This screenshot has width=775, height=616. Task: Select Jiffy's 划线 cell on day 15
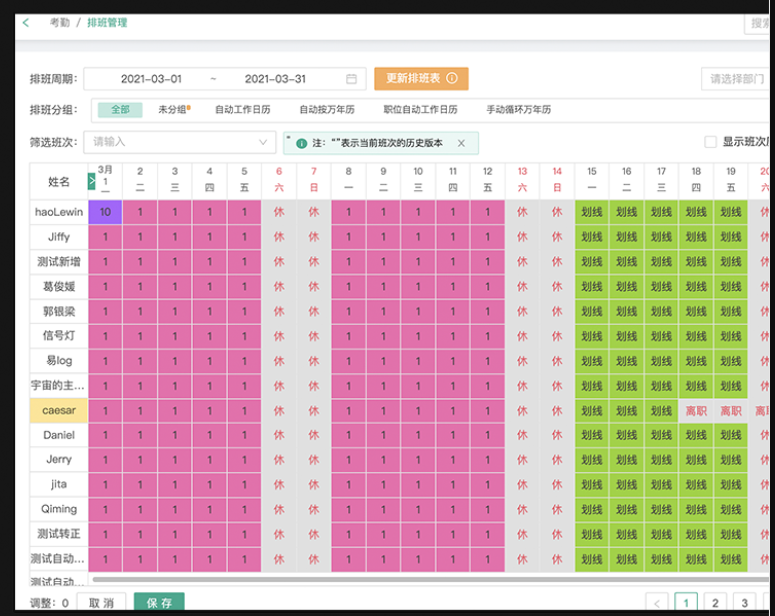(592, 237)
